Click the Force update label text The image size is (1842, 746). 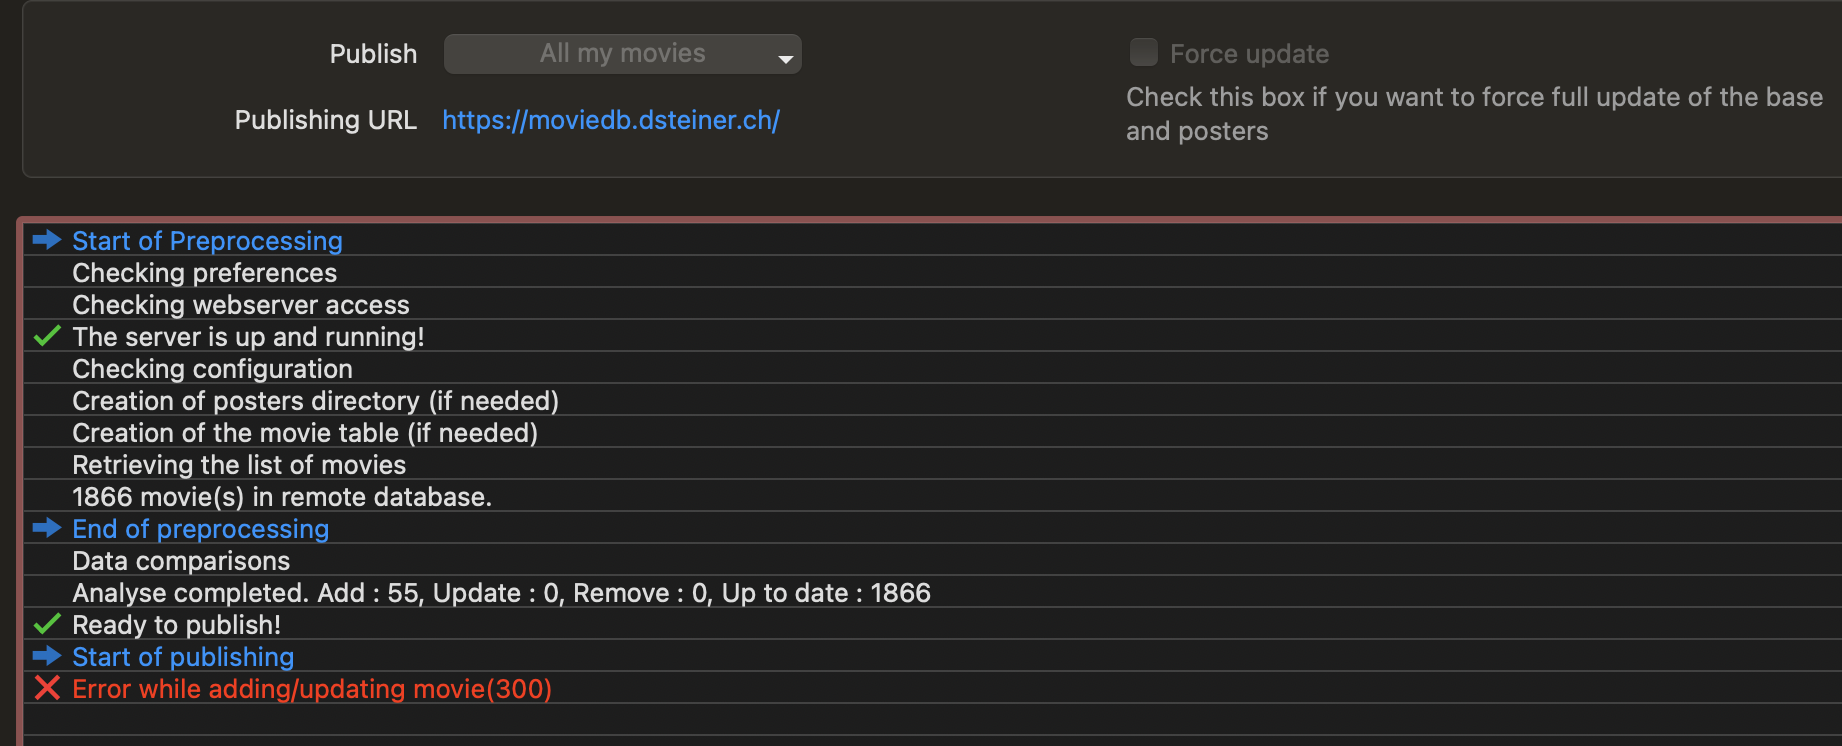pos(1249,54)
